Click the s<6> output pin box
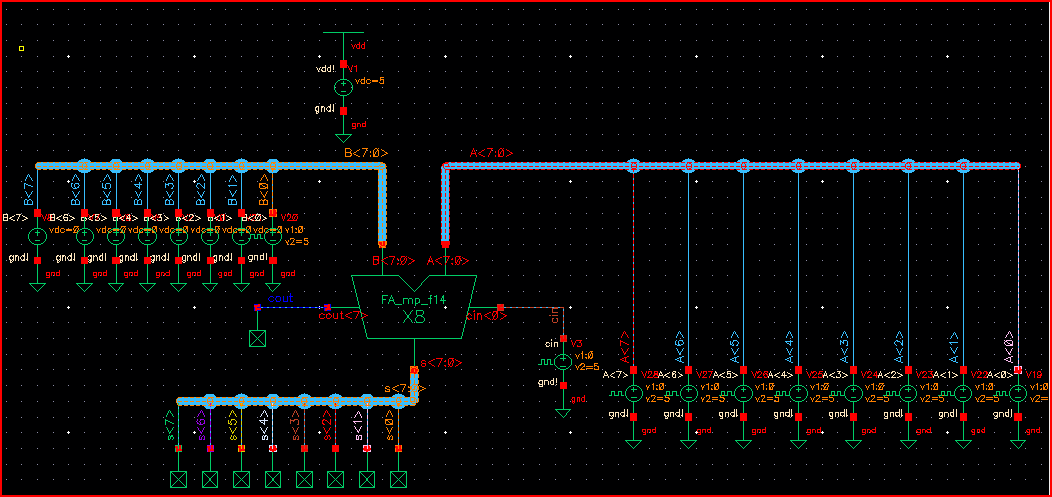The height and width of the screenshot is (497, 1052). pyautogui.click(x=210, y=480)
